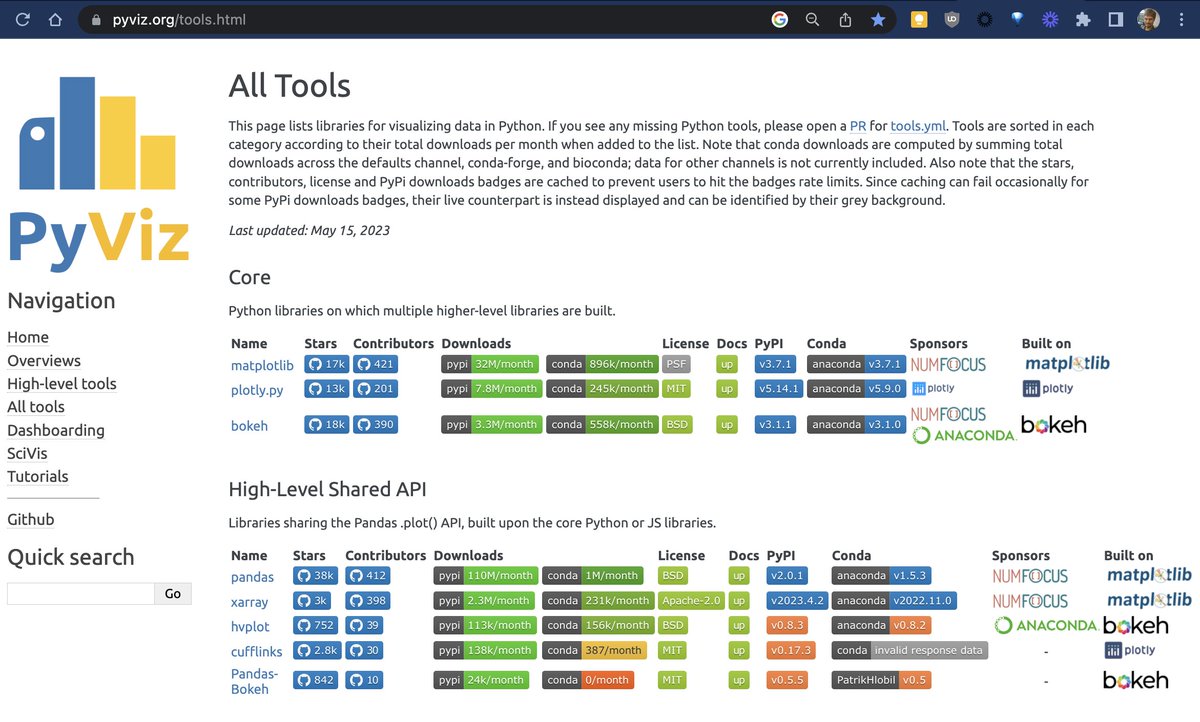Open the plotly.py library name link
The height and width of the screenshot is (722, 1200).
coord(257,389)
